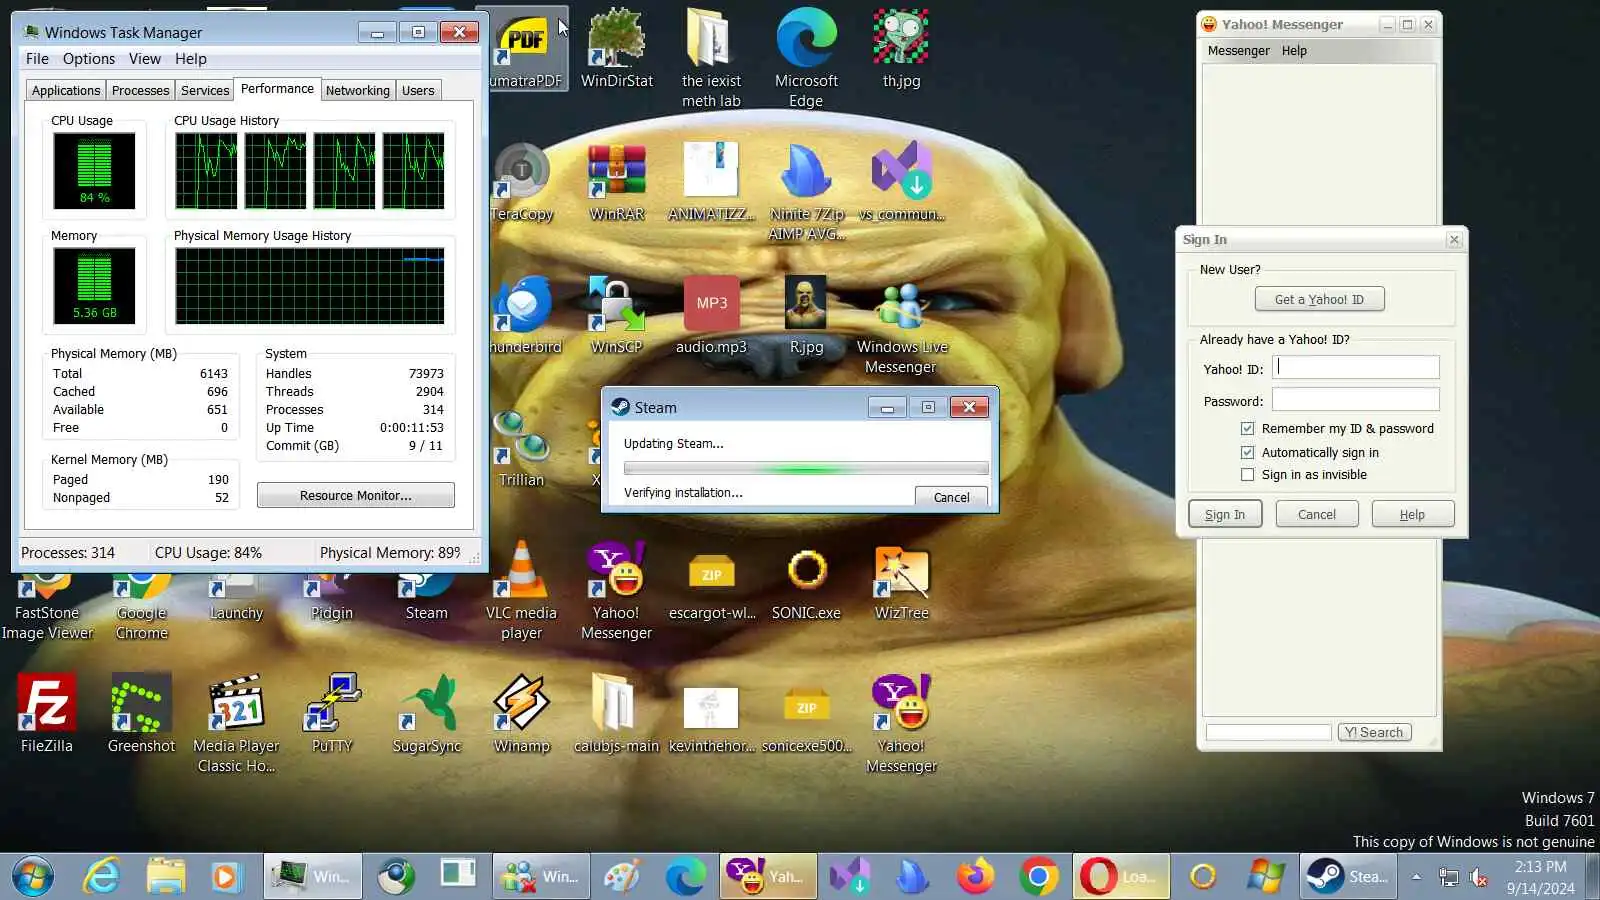The height and width of the screenshot is (900, 1600).
Task: Switch to Opera in the taskbar
Action: (1120, 876)
